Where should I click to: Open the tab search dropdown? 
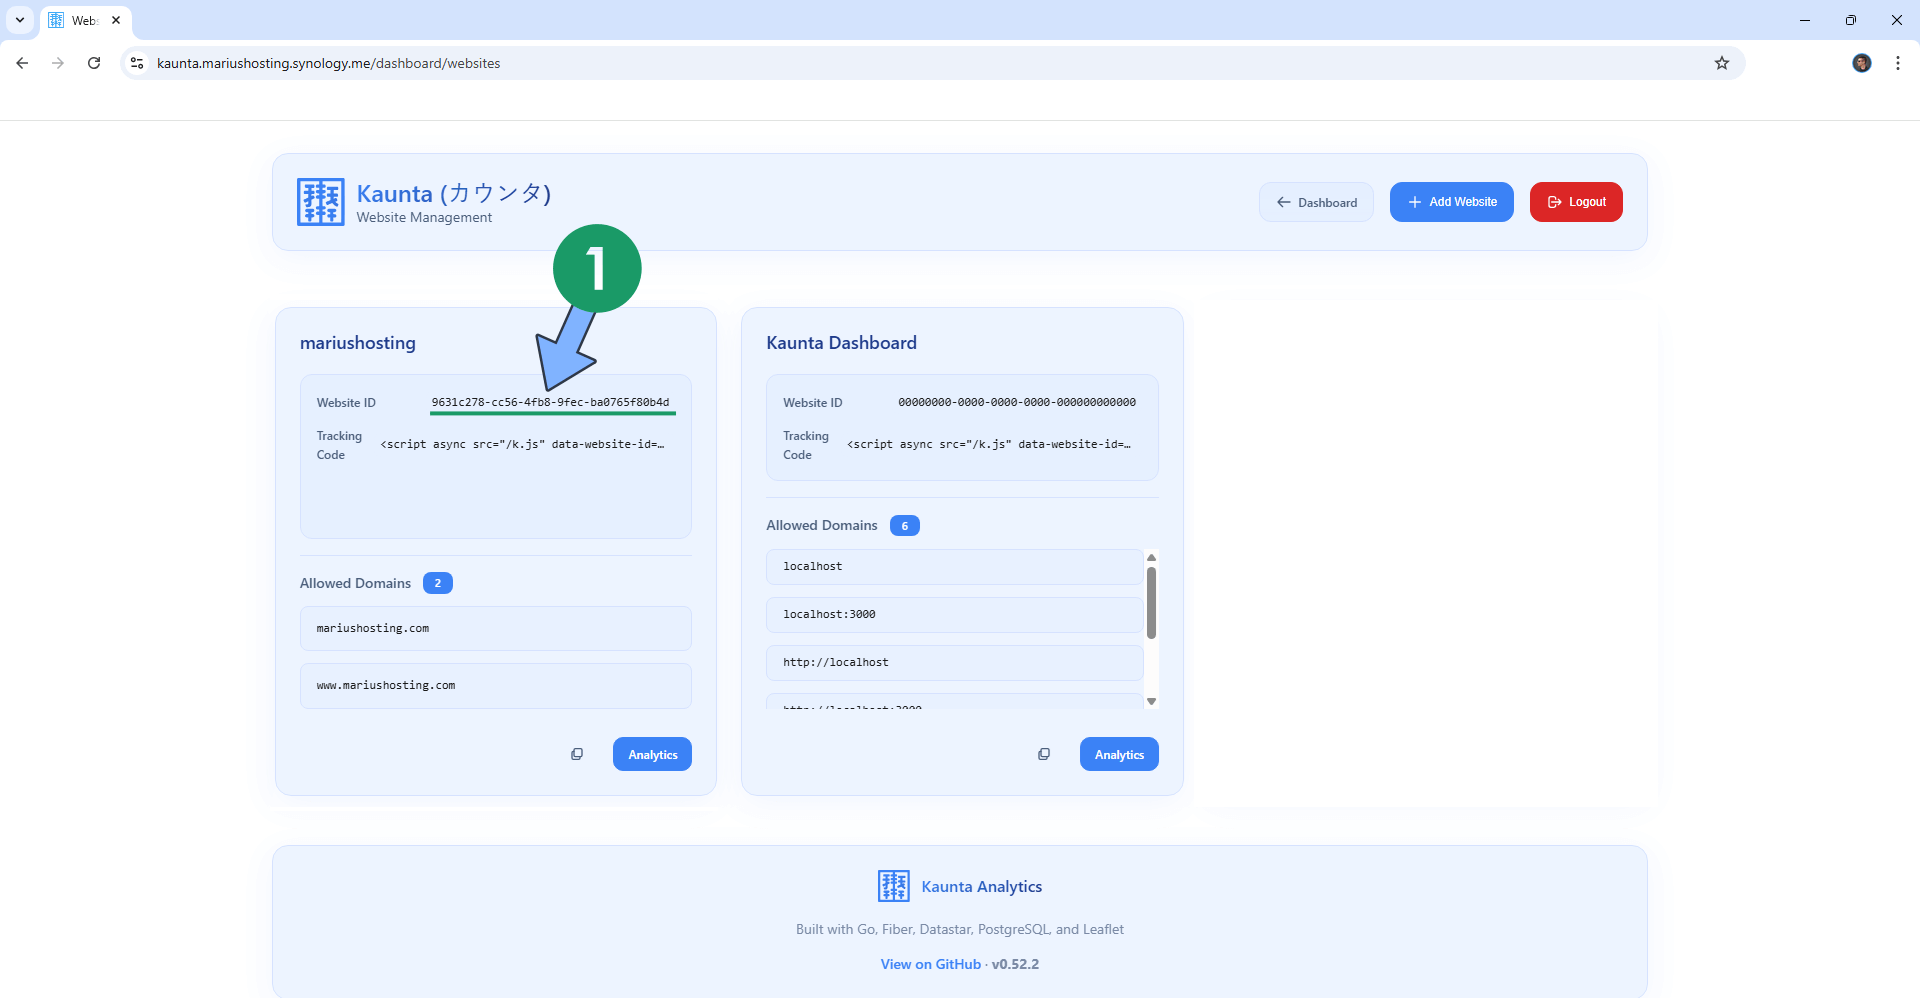point(19,19)
